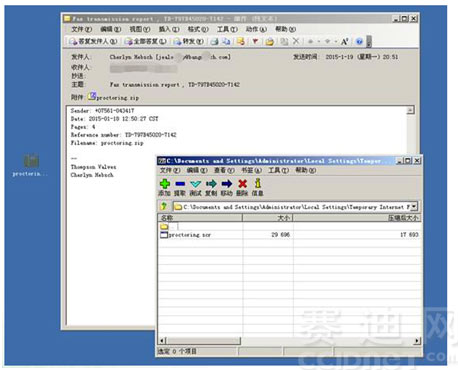Viewport: 458px width, 370px height.
Task: Click the grey X delete icon in the email toolbar
Action: coord(296,41)
